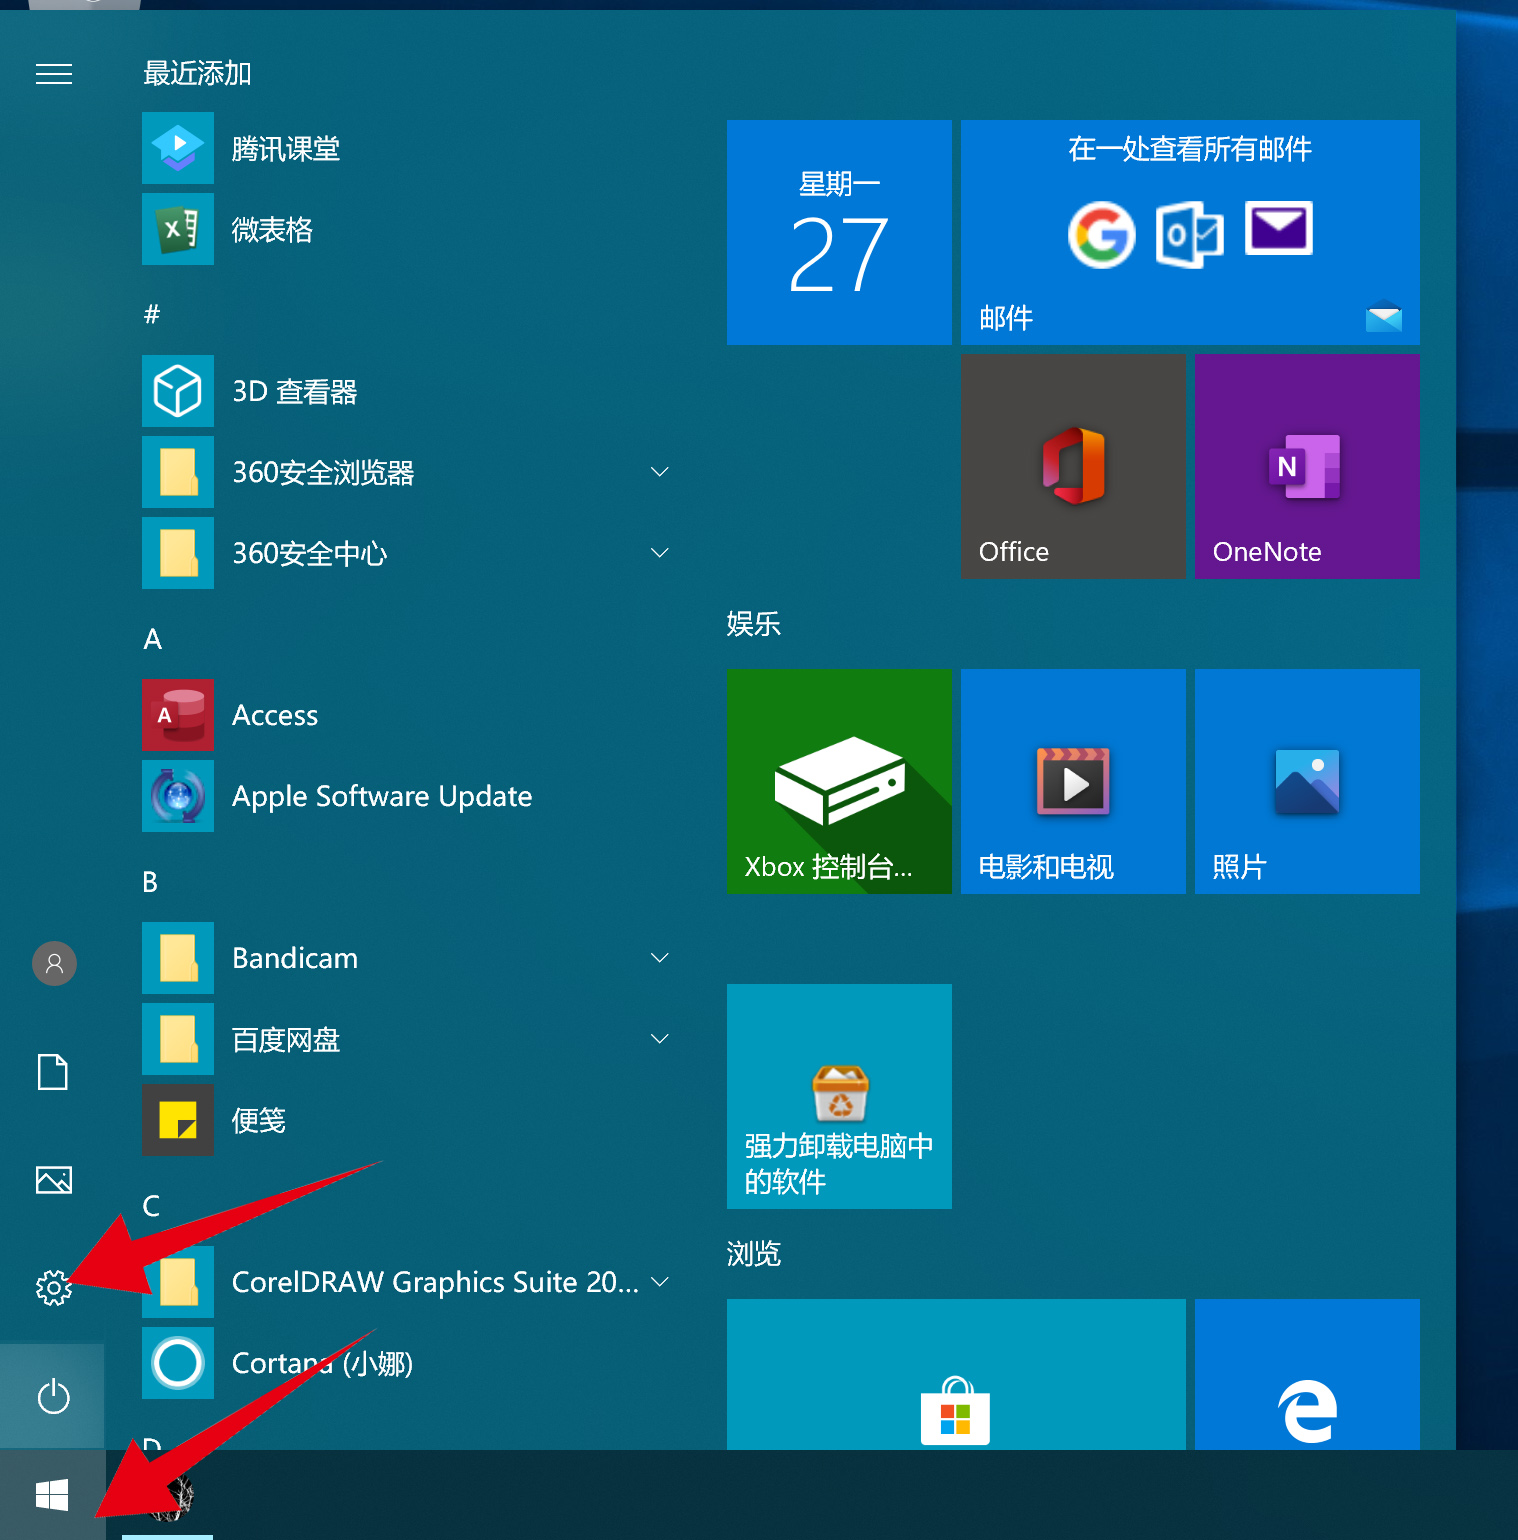Open the 强力卸载电脑中的软件 tile
Viewport: 1518px width, 1540px height.
click(x=839, y=1096)
